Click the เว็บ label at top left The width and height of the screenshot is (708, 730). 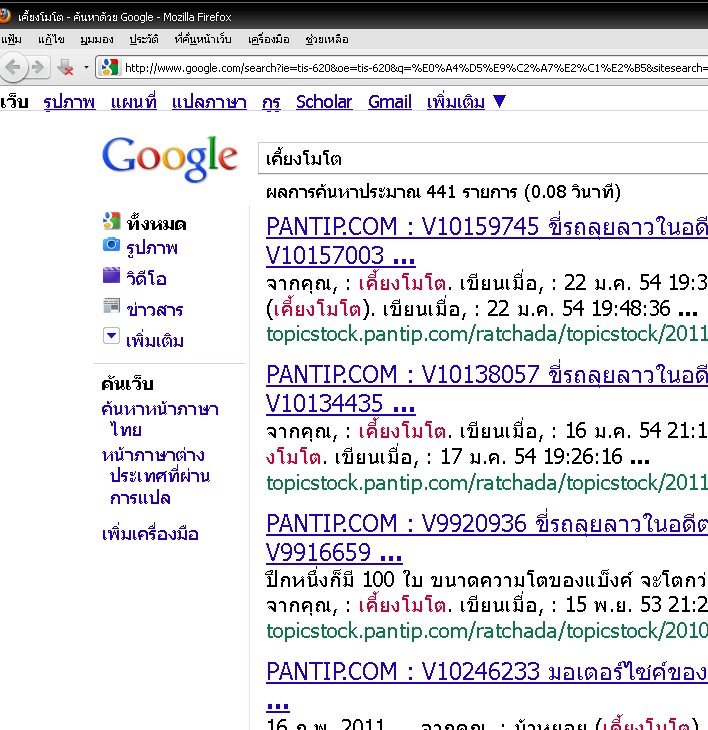click(14, 102)
